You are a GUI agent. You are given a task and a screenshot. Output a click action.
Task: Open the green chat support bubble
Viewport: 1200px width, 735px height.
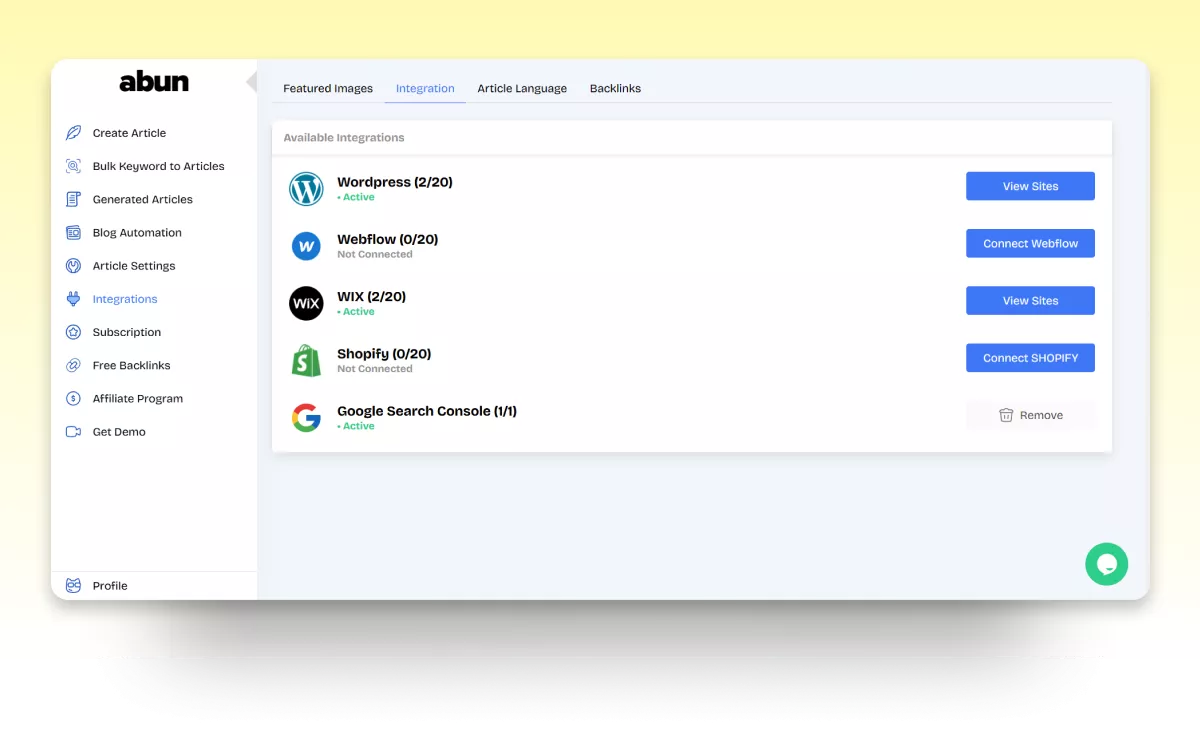(1106, 564)
